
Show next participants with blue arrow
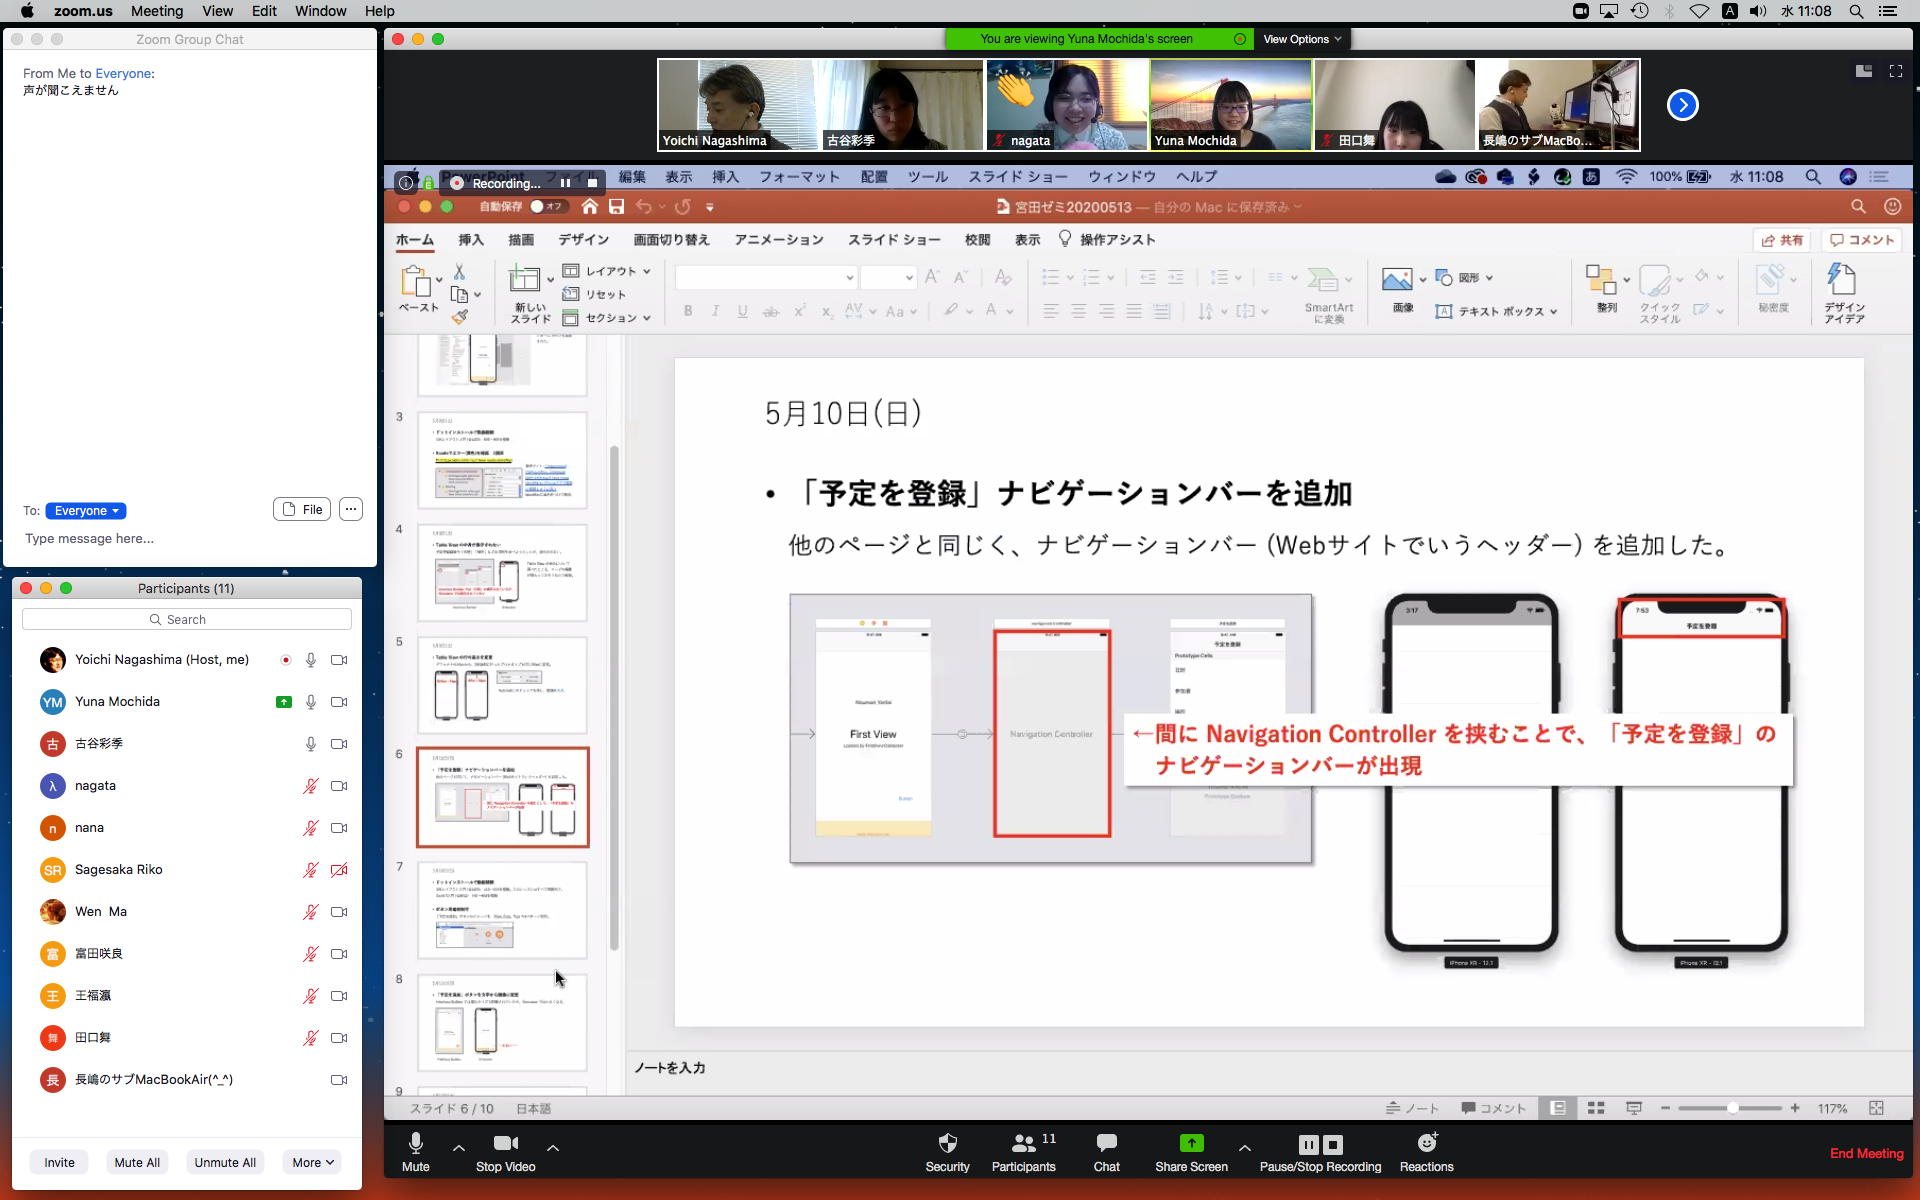point(1682,105)
